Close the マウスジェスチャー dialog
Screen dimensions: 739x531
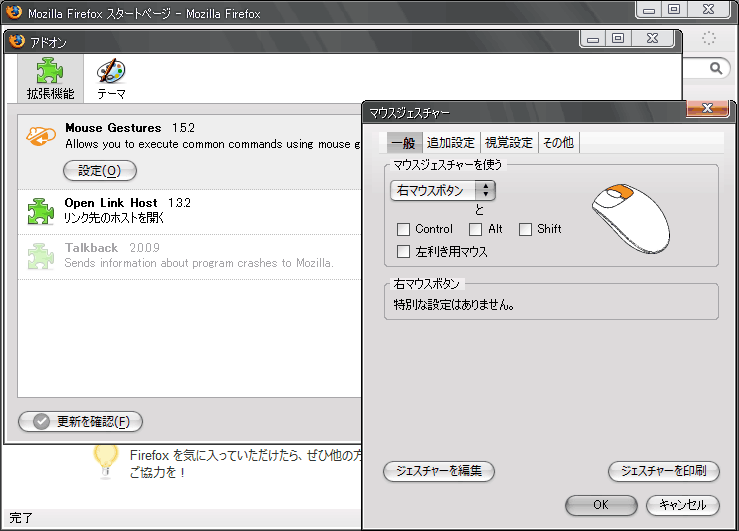707,108
